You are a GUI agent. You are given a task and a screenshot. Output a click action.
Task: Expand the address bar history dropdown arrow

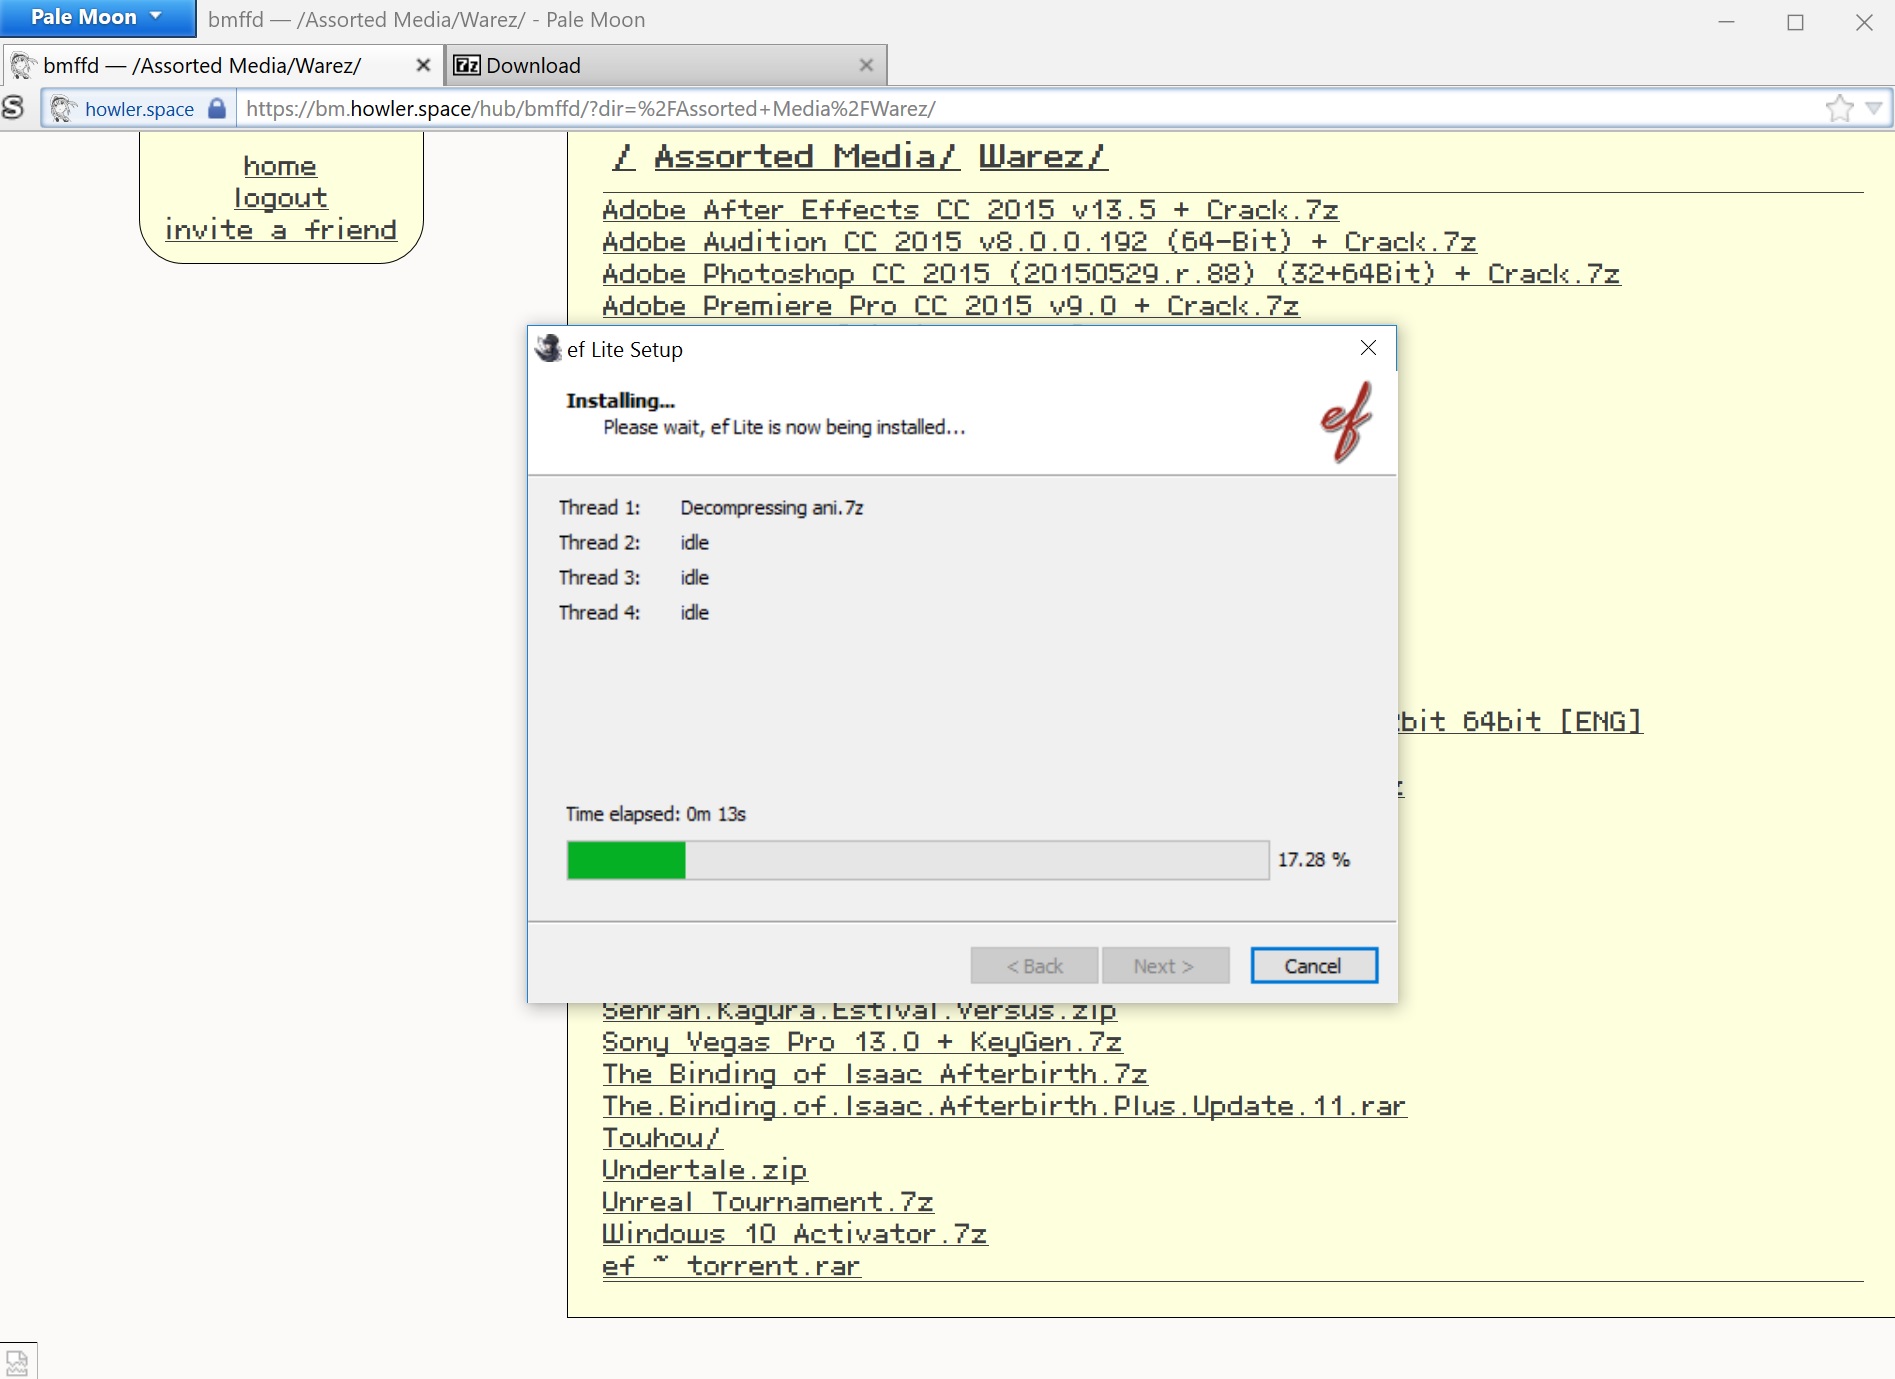coord(1874,108)
